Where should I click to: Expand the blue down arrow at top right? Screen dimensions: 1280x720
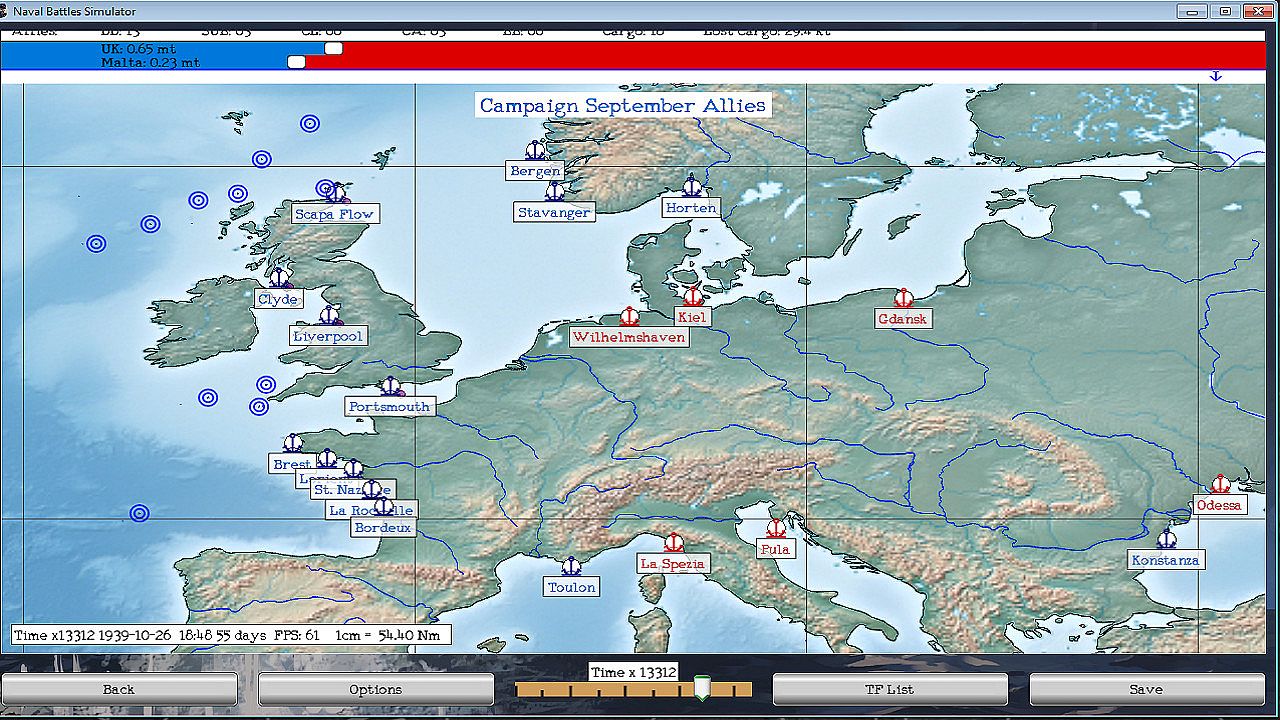(x=1216, y=76)
